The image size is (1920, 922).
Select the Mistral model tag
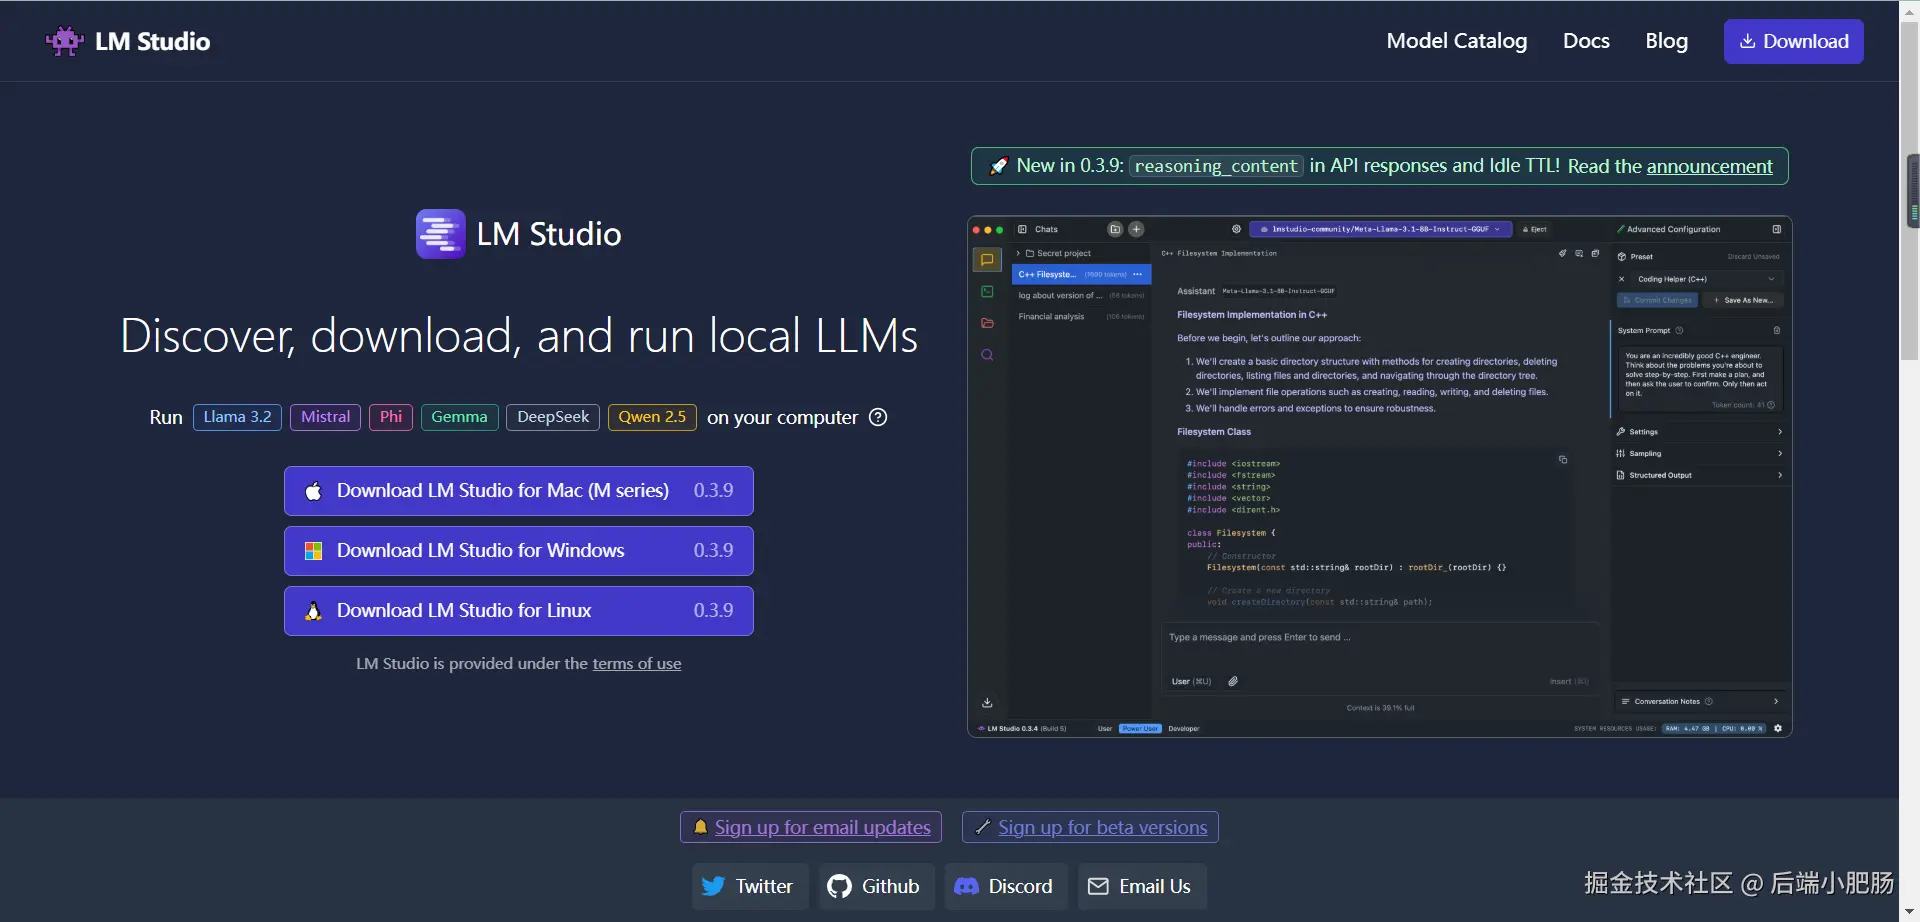click(325, 417)
